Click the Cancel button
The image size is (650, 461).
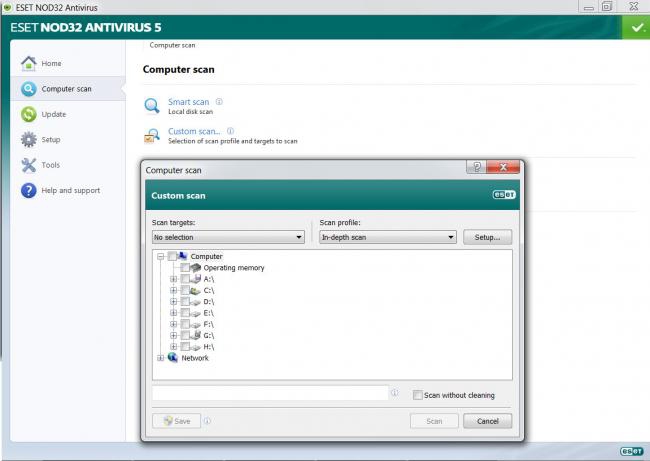click(488, 421)
